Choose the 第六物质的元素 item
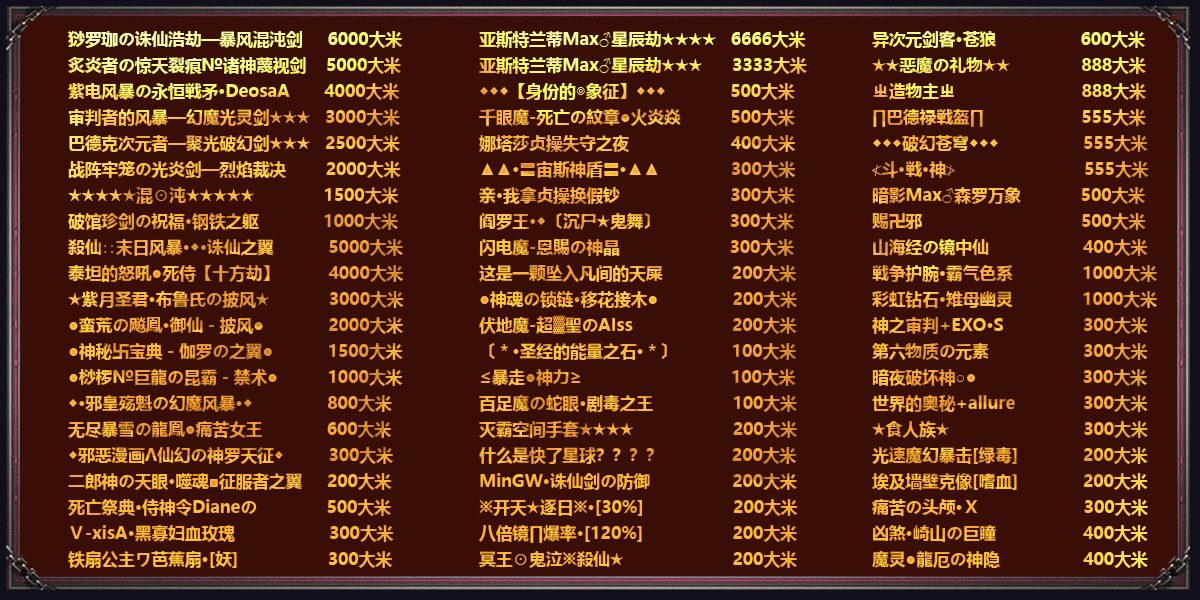This screenshot has height=600, width=1200. pos(930,351)
